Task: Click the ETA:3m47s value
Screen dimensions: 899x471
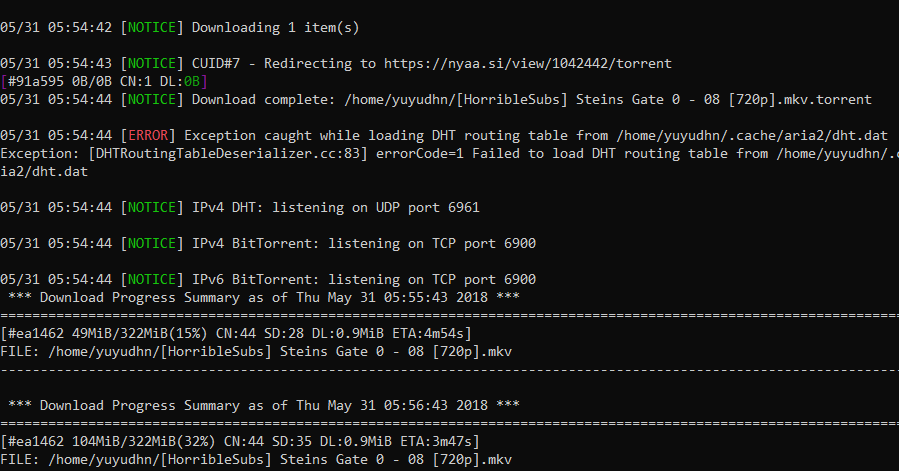Action: click(x=433, y=441)
